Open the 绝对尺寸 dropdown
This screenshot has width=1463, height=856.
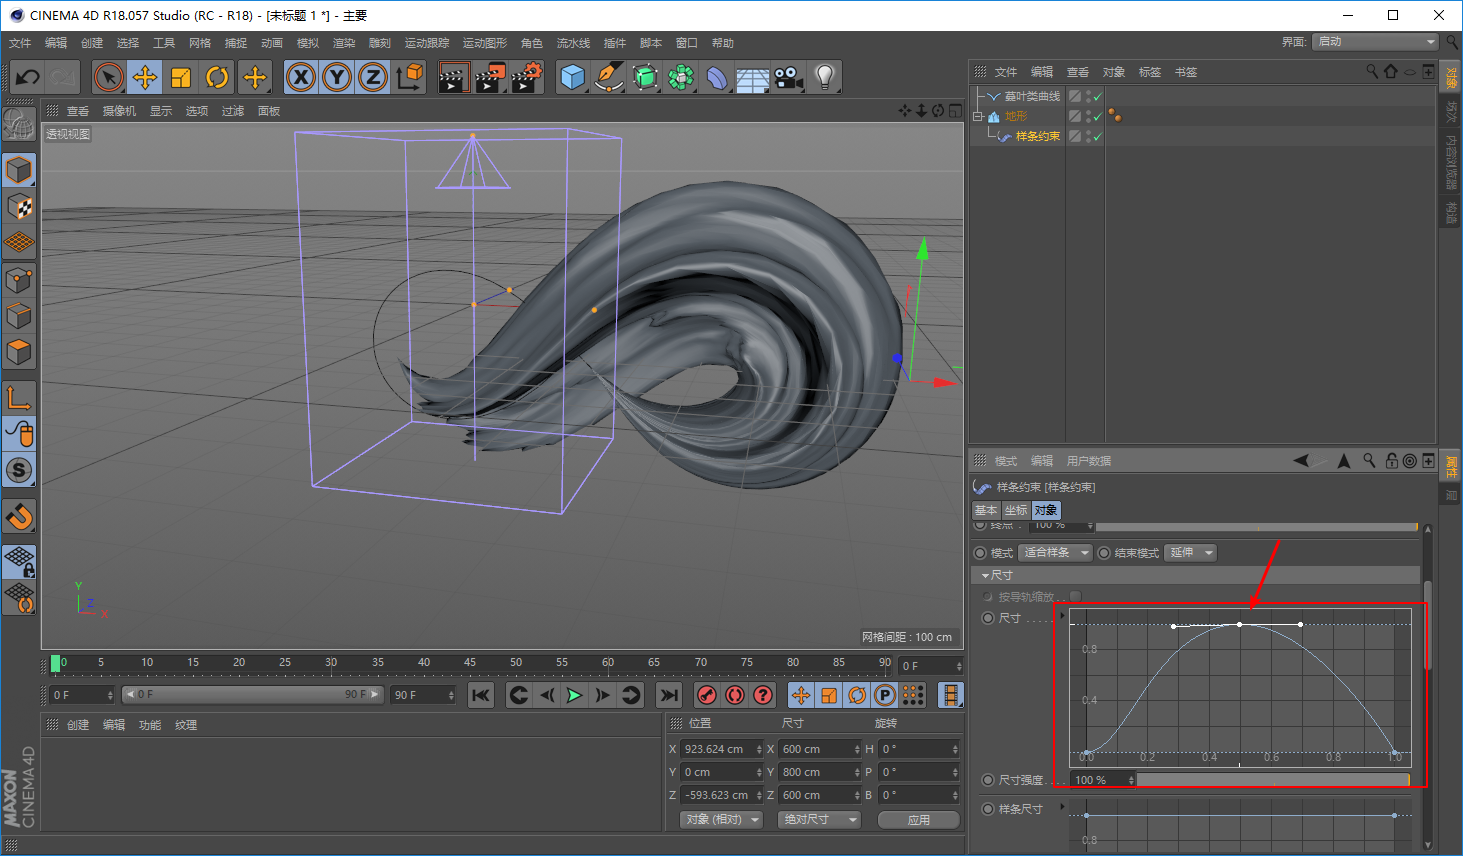coord(819,819)
